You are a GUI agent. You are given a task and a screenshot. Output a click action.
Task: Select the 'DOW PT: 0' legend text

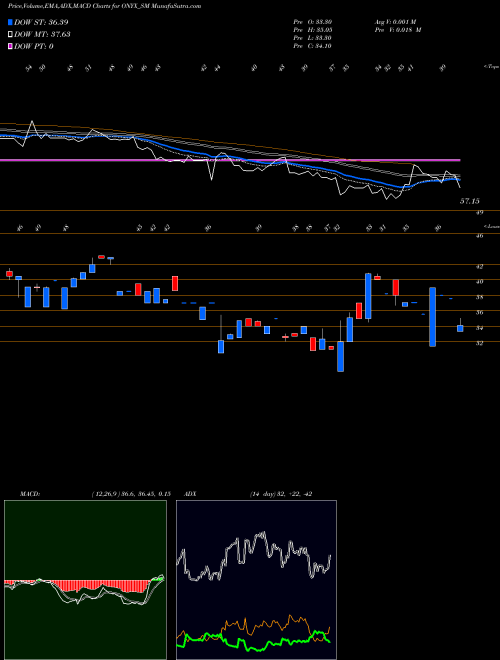[34, 46]
